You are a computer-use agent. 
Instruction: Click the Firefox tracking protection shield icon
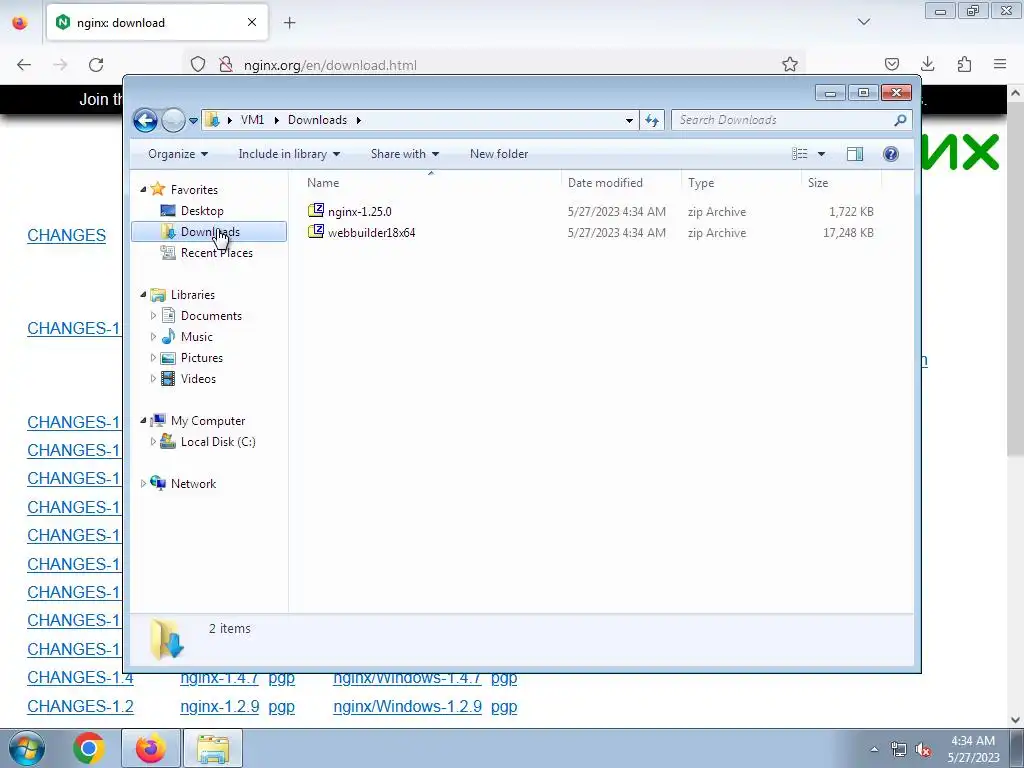tap(198, 65)
